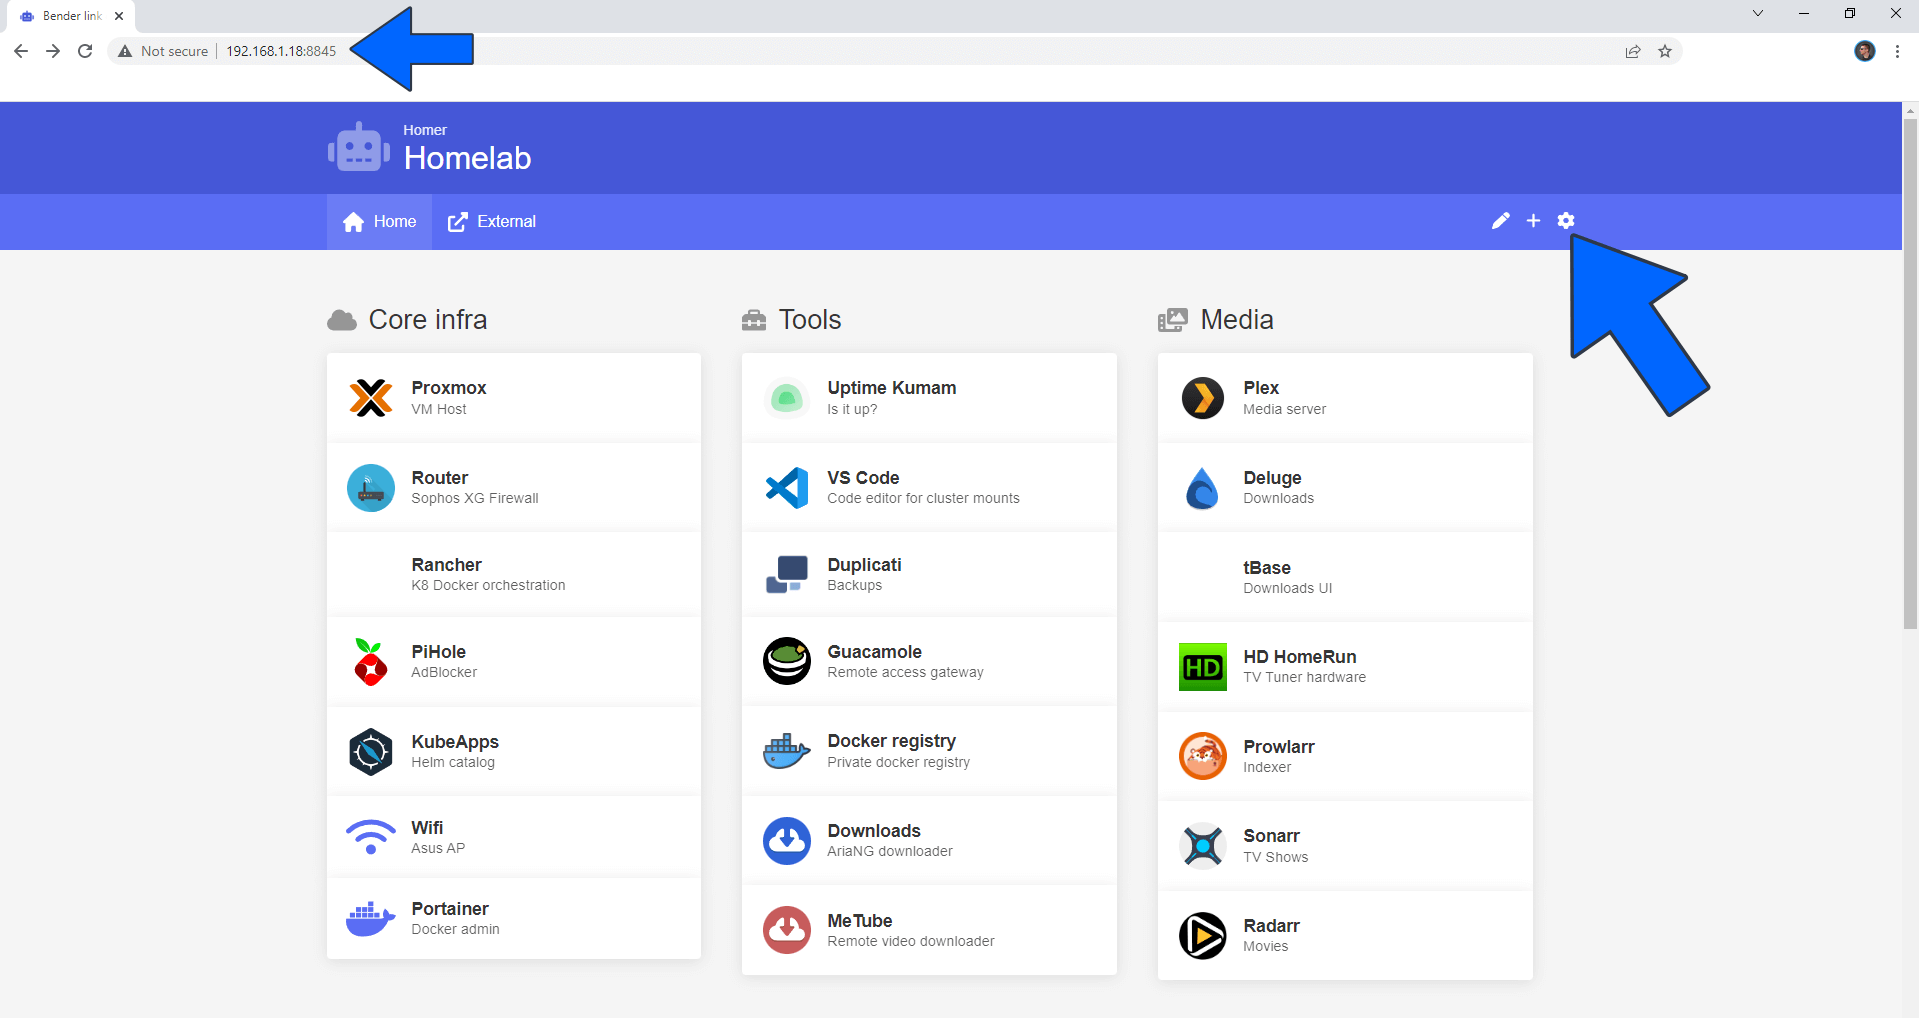Open the Plex Media server link
This screenshot has width=1919, height=1018.
click(1345, 398)
